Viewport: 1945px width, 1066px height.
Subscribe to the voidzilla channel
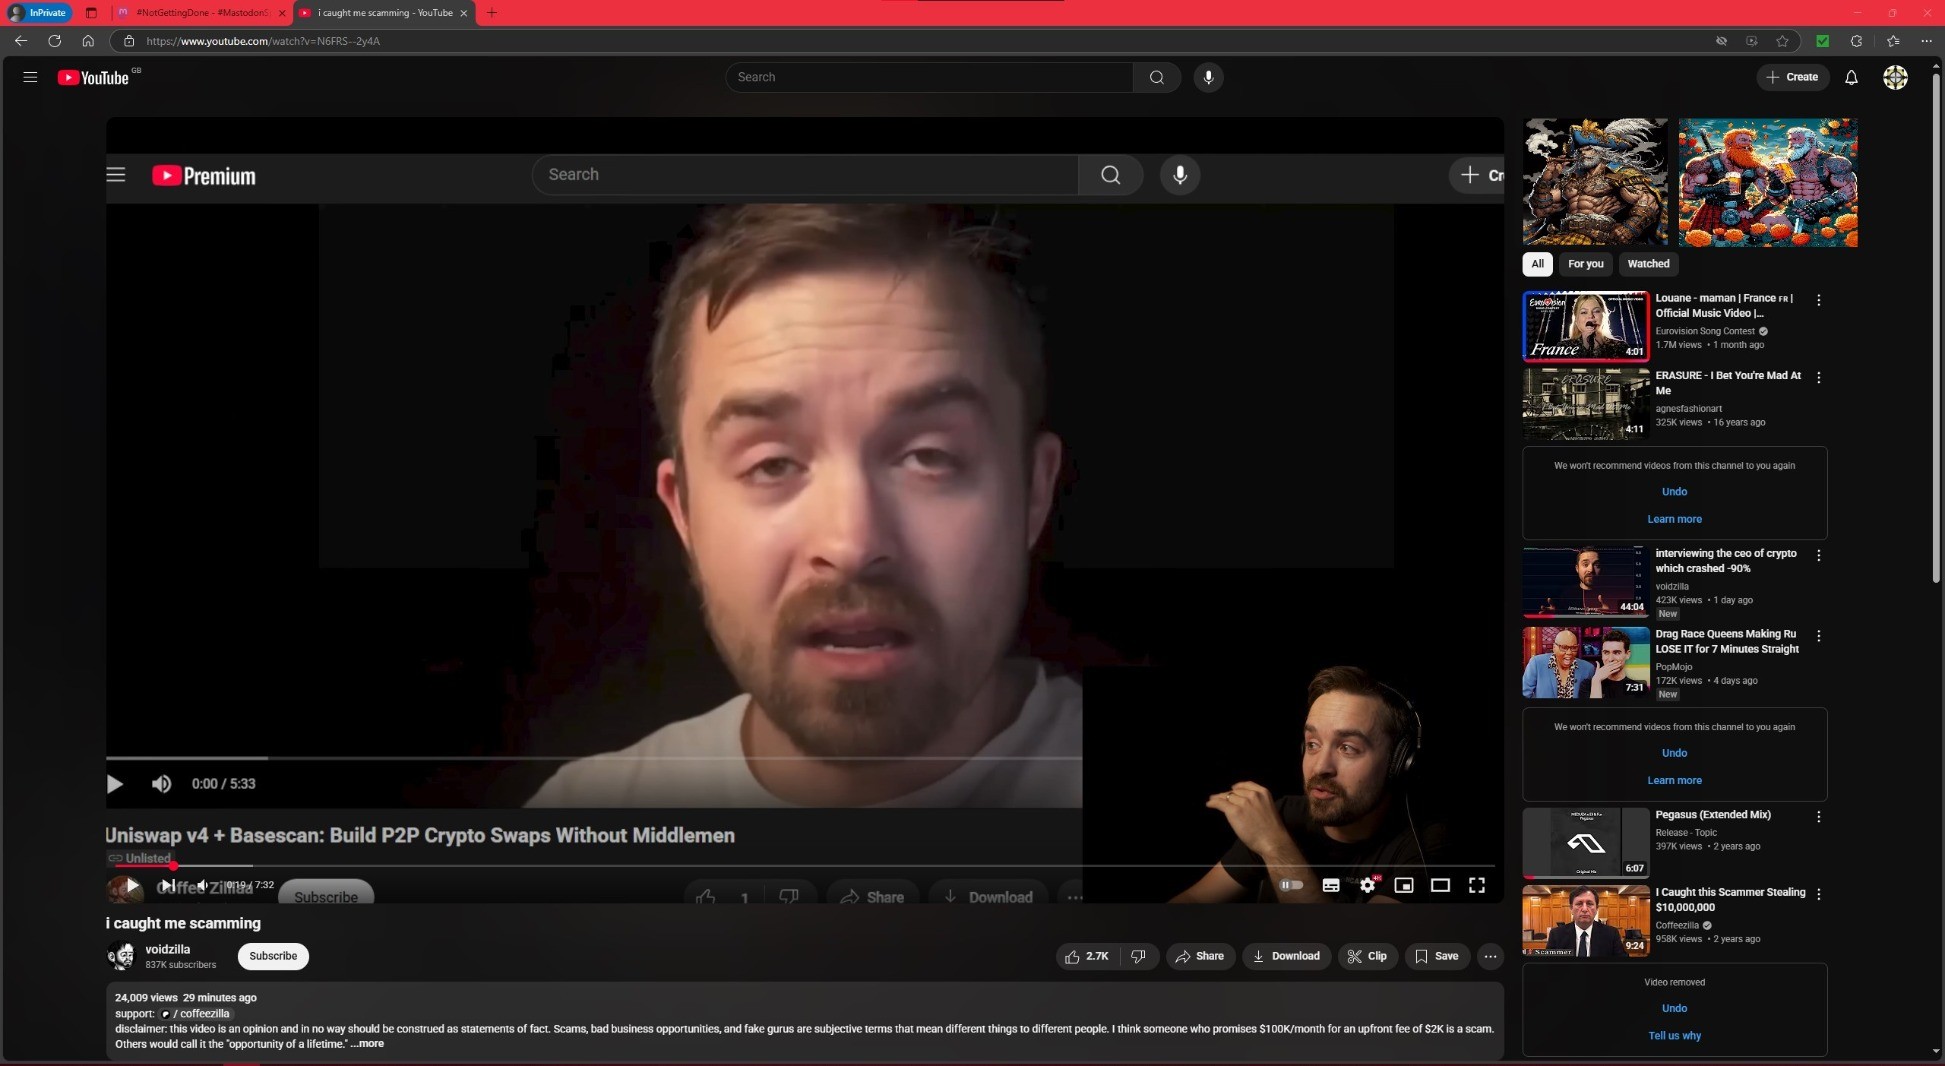click(x=273, y=956)
